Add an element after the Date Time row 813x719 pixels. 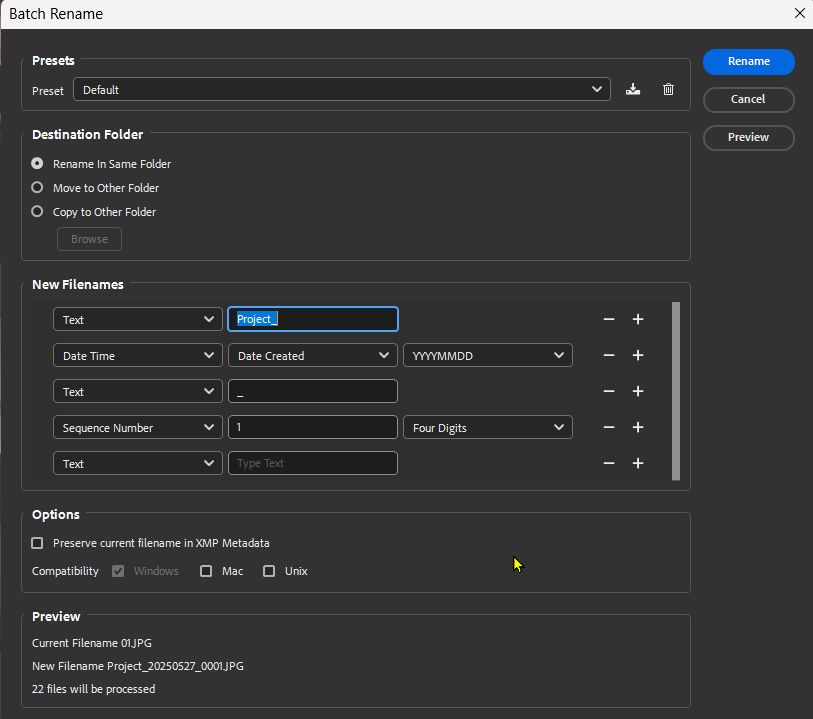pos(638,355)
